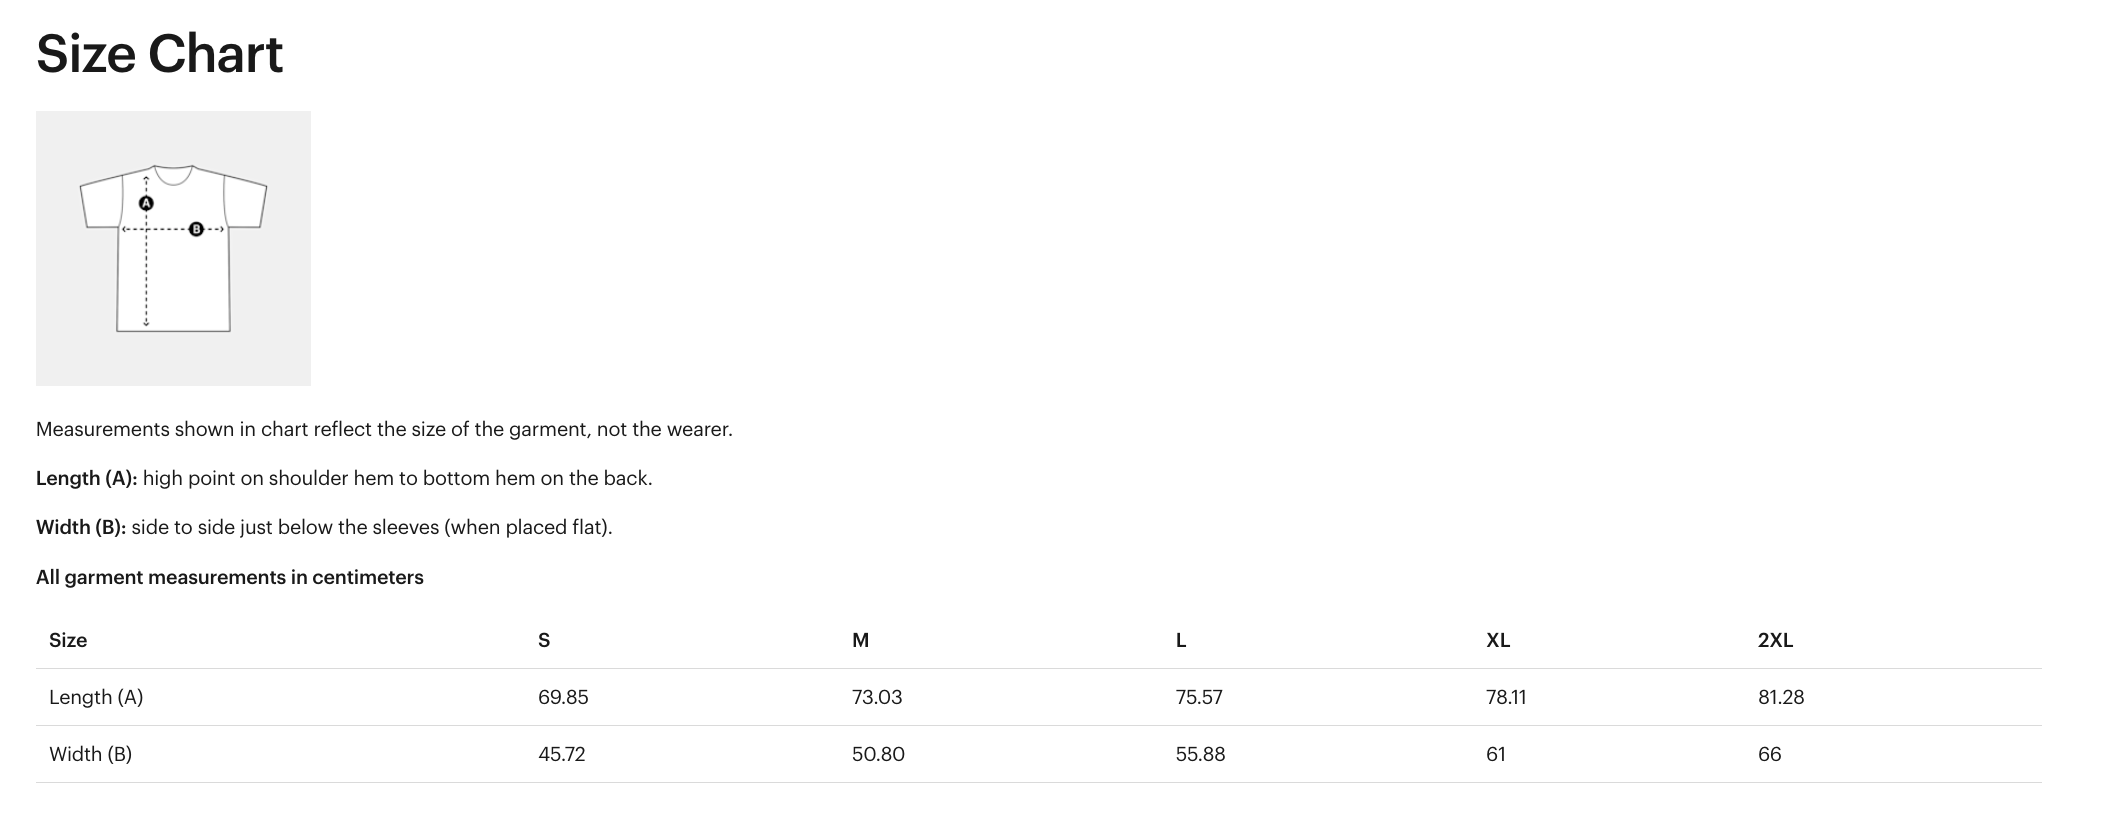Click the Size Chart heading
2108x826 pixels.
160,54
